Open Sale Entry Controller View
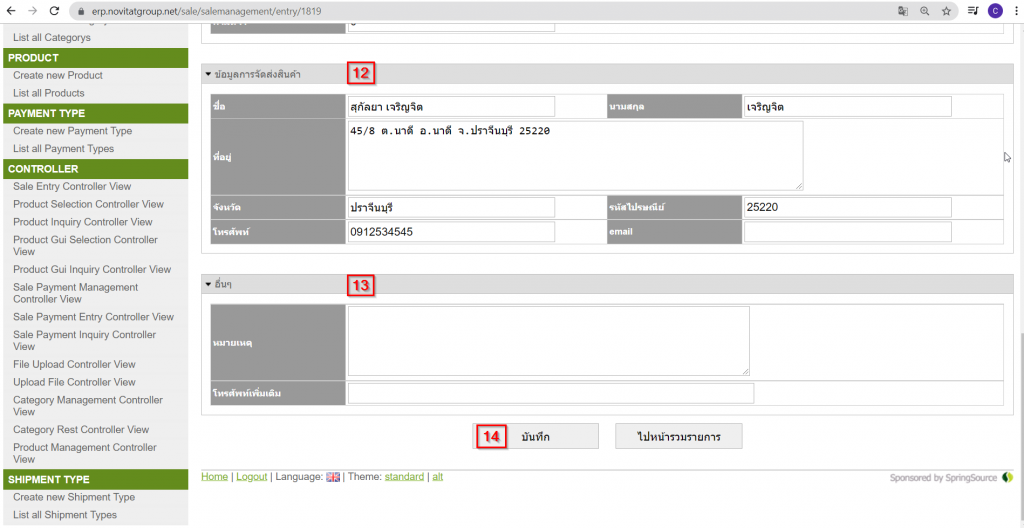Viewport: 1024px width, 528px height. 72,186
